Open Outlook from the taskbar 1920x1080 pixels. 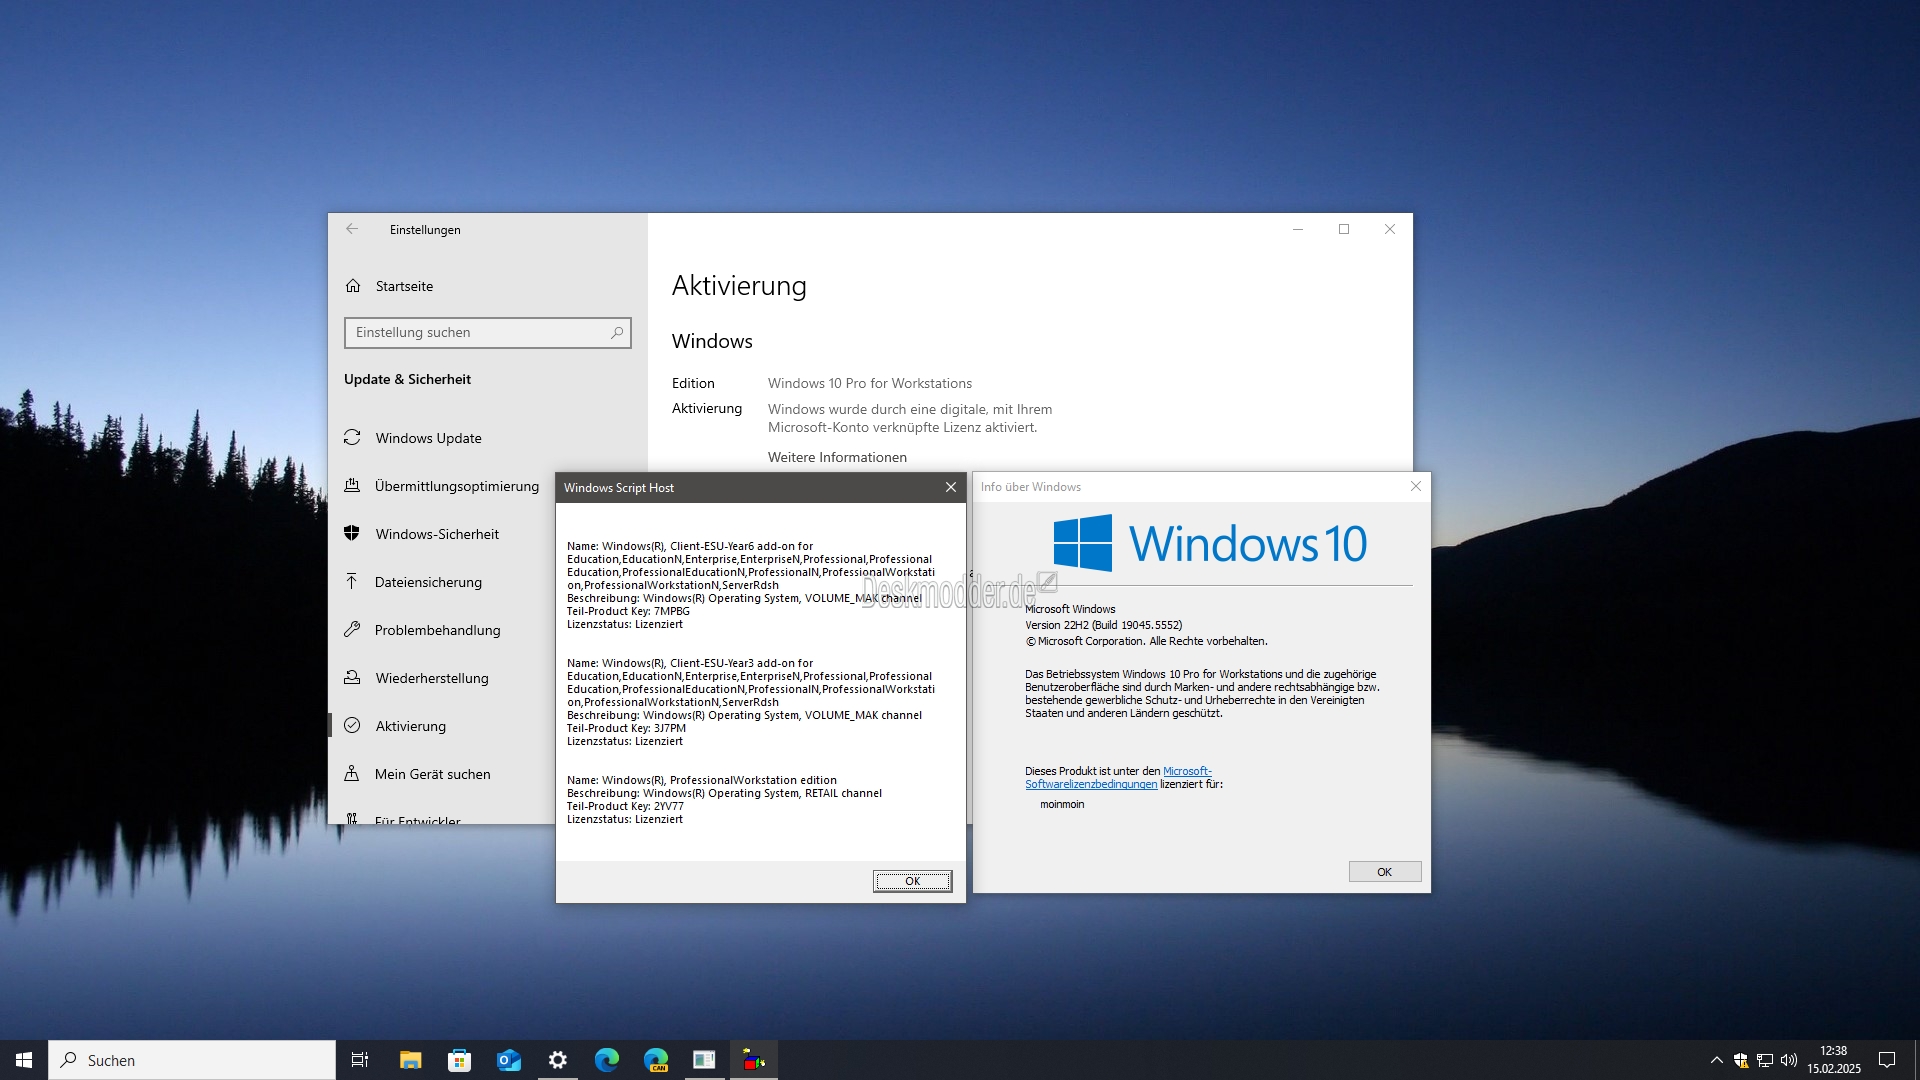coord(508,1060)
